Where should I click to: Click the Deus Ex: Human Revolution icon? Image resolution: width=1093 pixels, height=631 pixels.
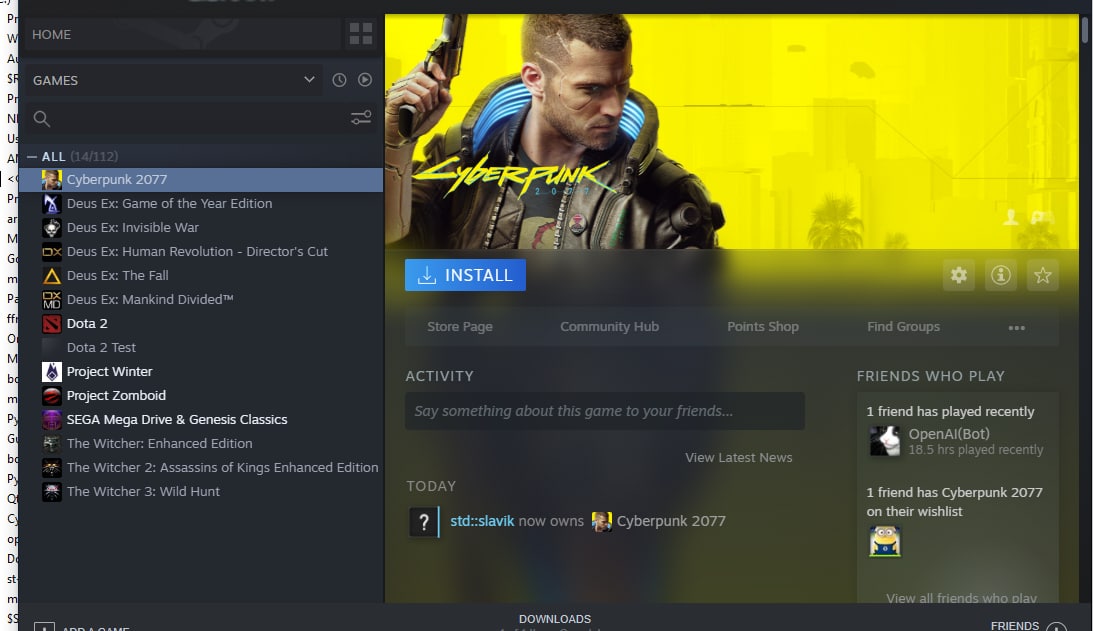pos(52,252)
